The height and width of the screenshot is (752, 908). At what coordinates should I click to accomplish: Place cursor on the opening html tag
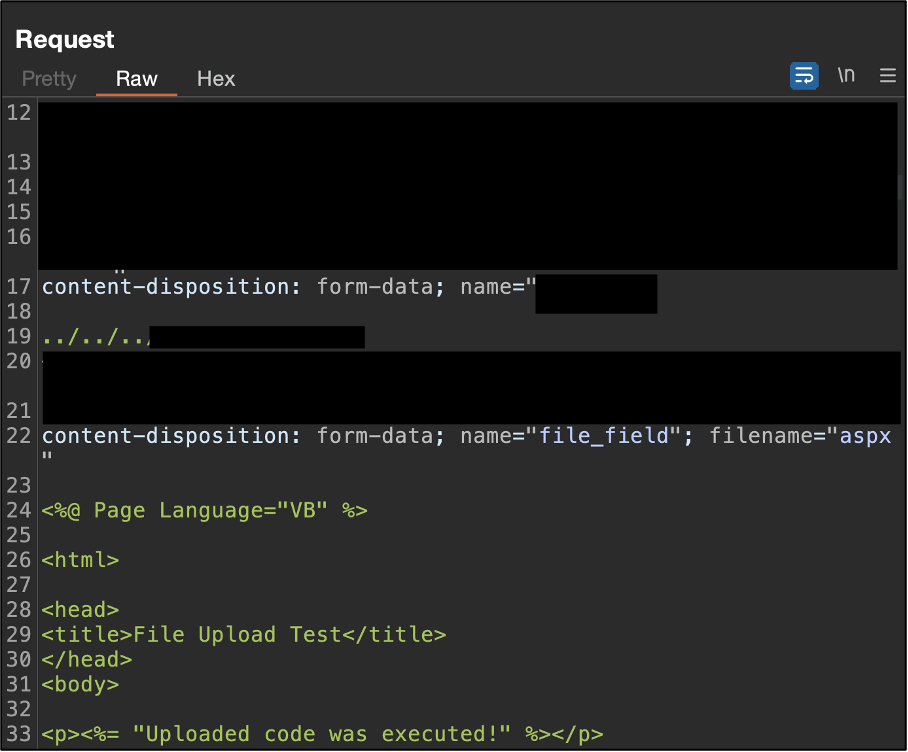80,560
